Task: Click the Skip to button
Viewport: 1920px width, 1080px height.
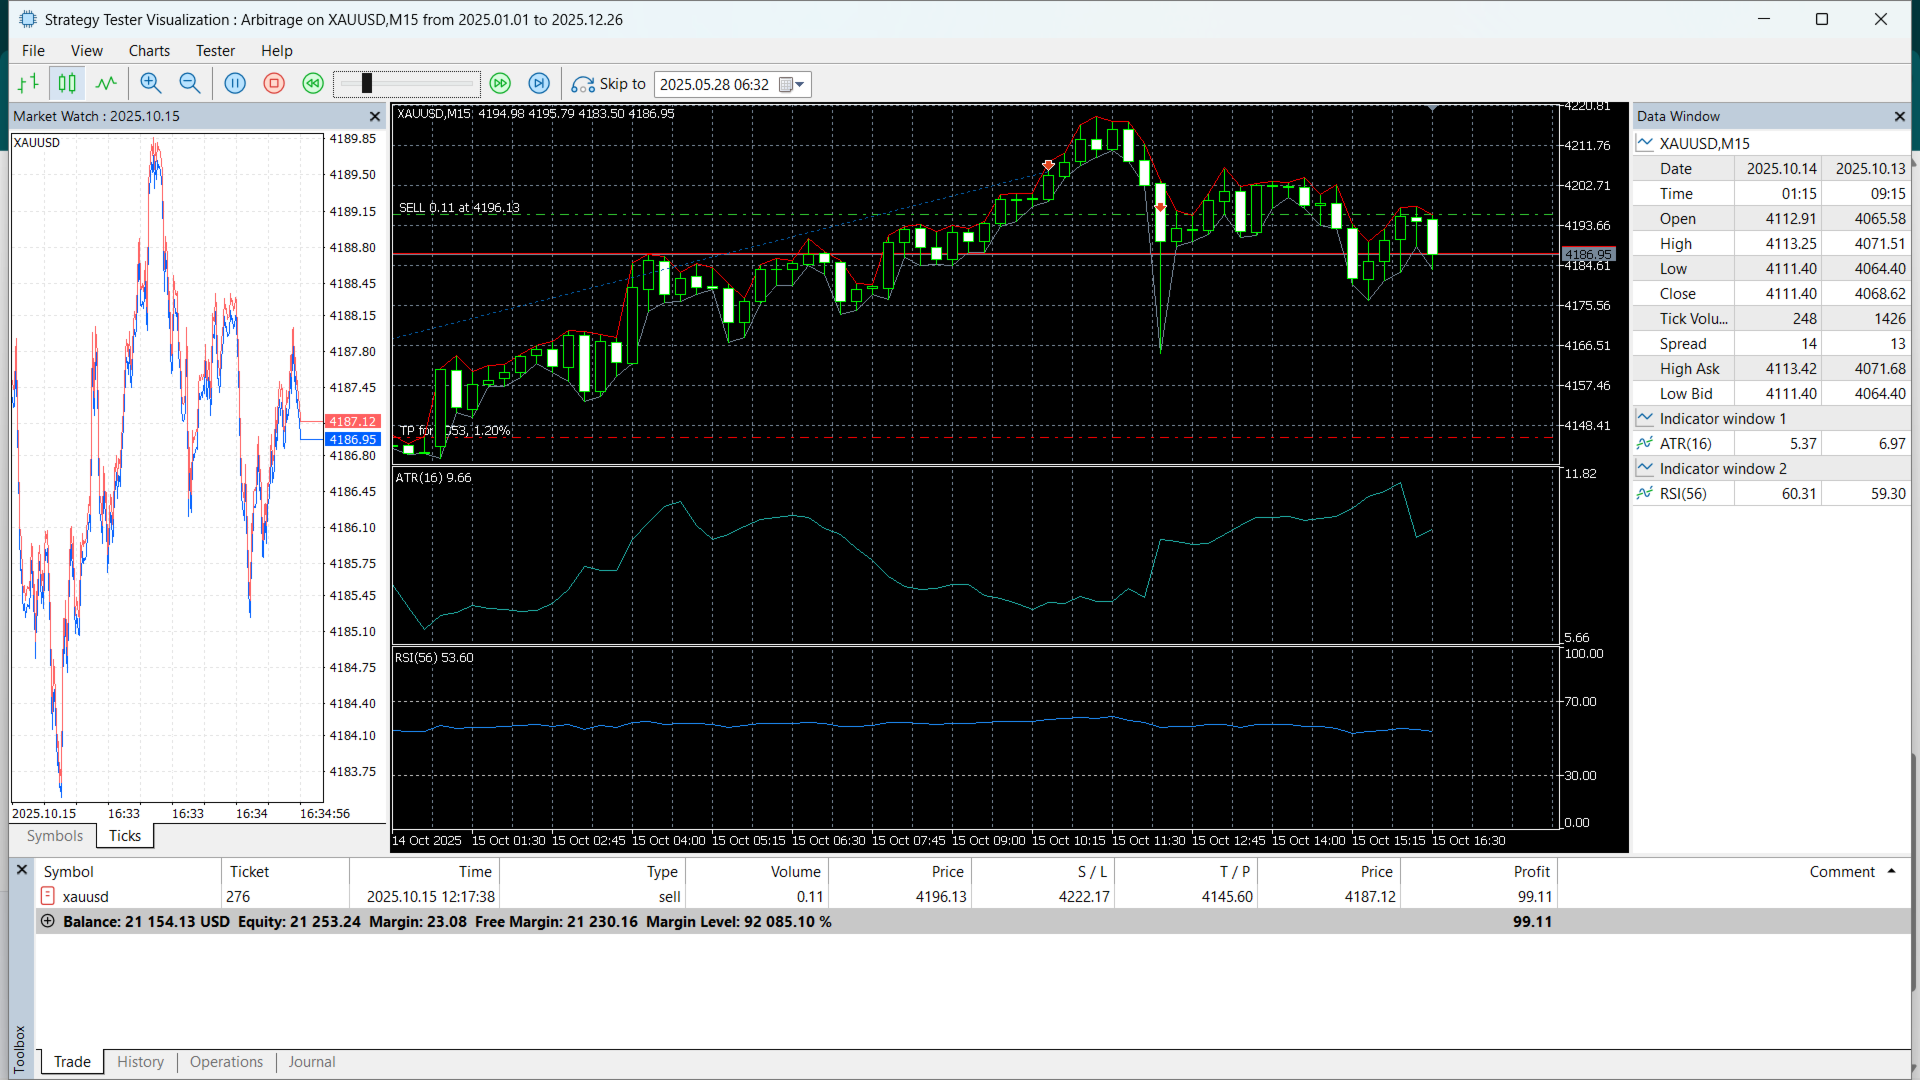Action: coord(608,84)
